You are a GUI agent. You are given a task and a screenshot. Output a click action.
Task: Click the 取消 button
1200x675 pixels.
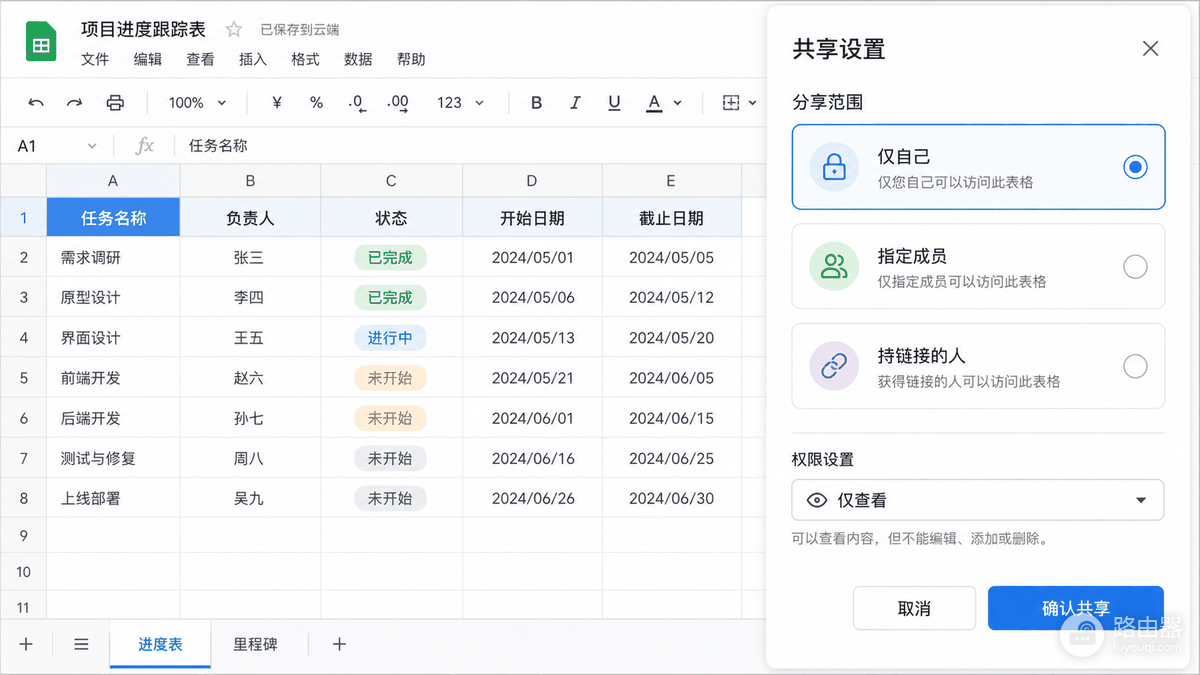(x=914, y=608)
